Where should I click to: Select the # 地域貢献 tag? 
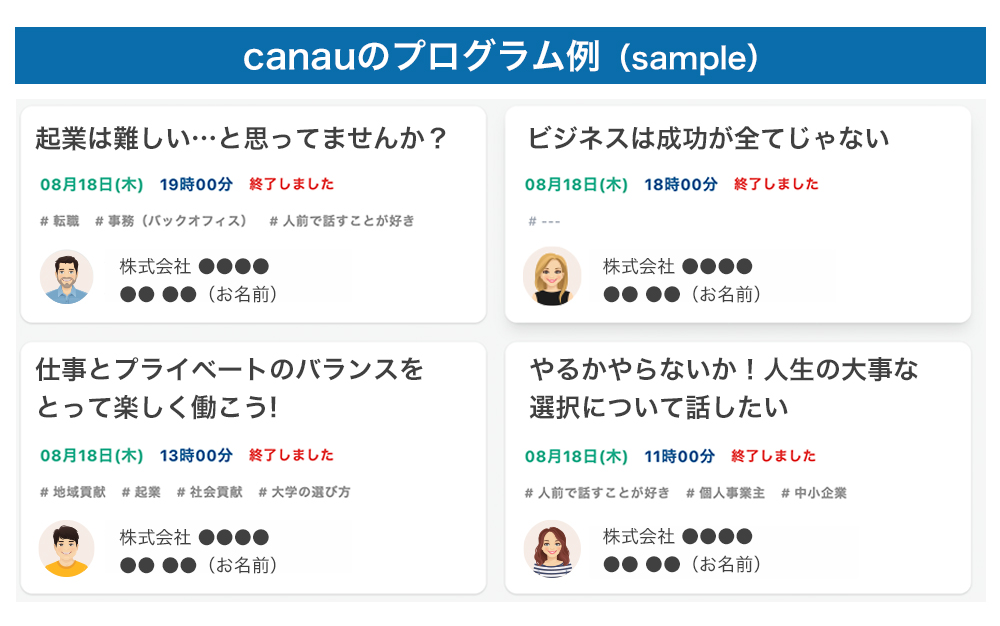(72, 492)
